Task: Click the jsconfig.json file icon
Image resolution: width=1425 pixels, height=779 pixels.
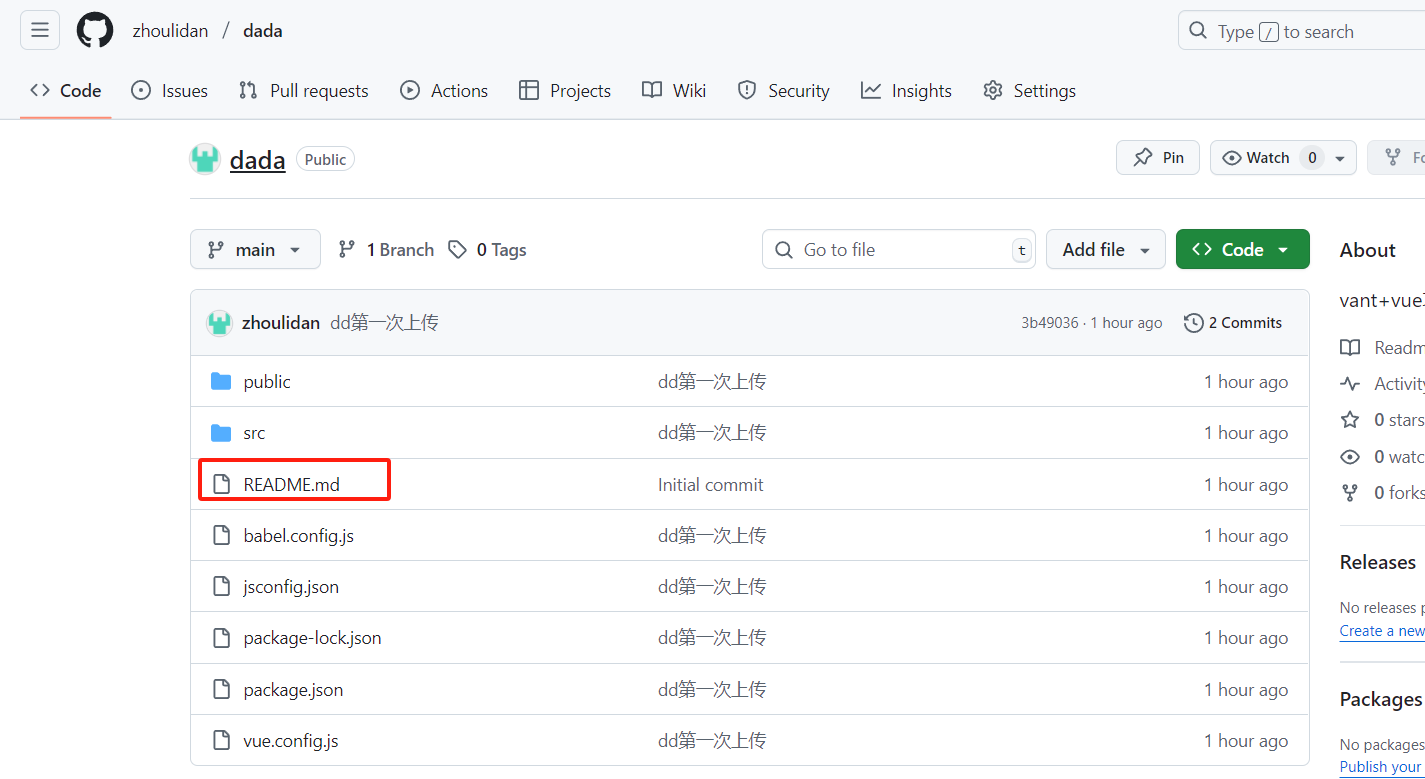Action: [x=221, y=586]
